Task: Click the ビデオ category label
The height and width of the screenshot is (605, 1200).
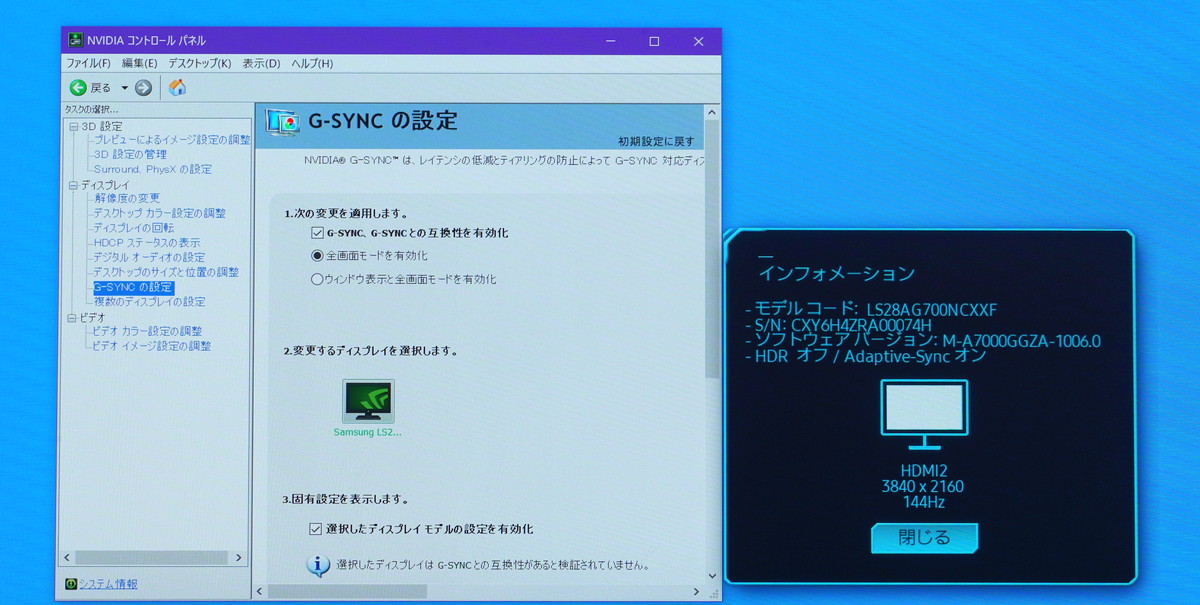Action: (x=93, y=318)
